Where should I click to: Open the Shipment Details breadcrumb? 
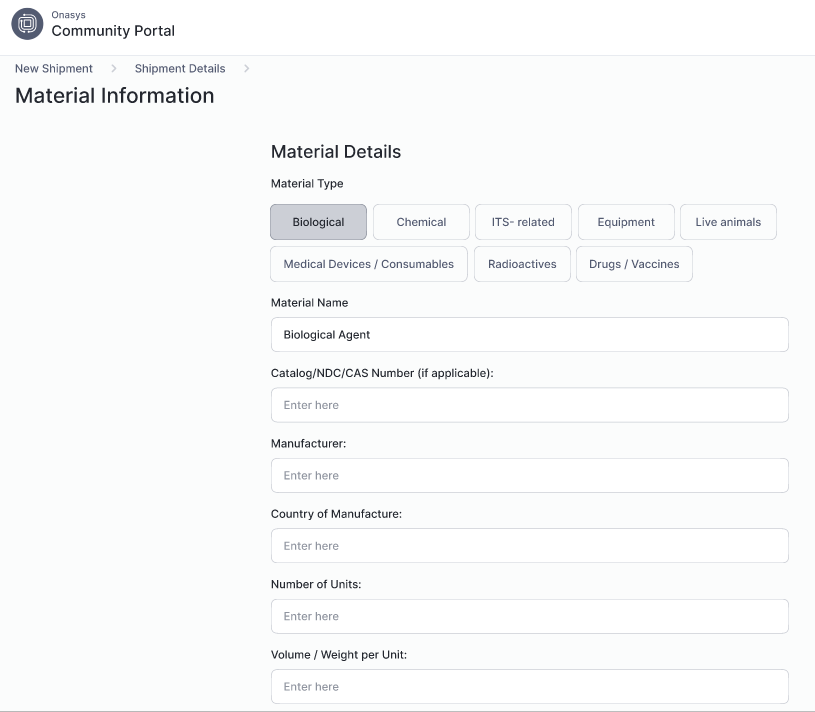click(180, 69)
